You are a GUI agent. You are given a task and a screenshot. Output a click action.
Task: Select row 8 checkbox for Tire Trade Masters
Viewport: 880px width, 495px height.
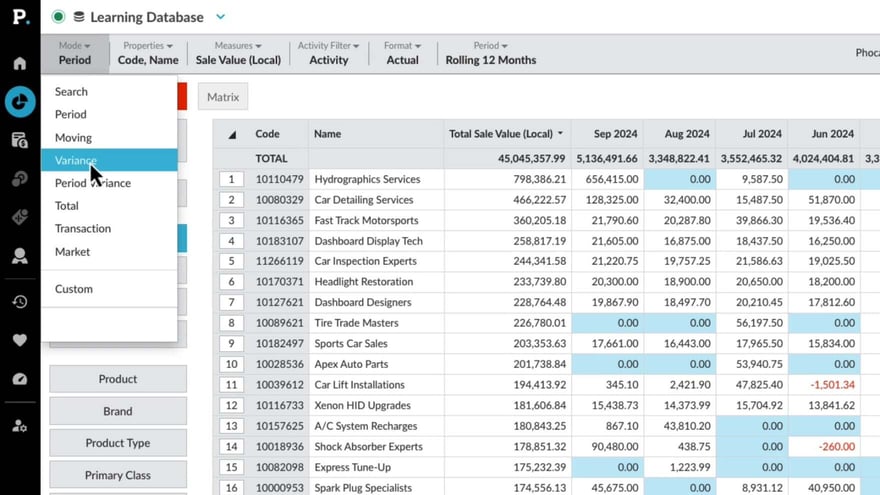coord(231,323)
